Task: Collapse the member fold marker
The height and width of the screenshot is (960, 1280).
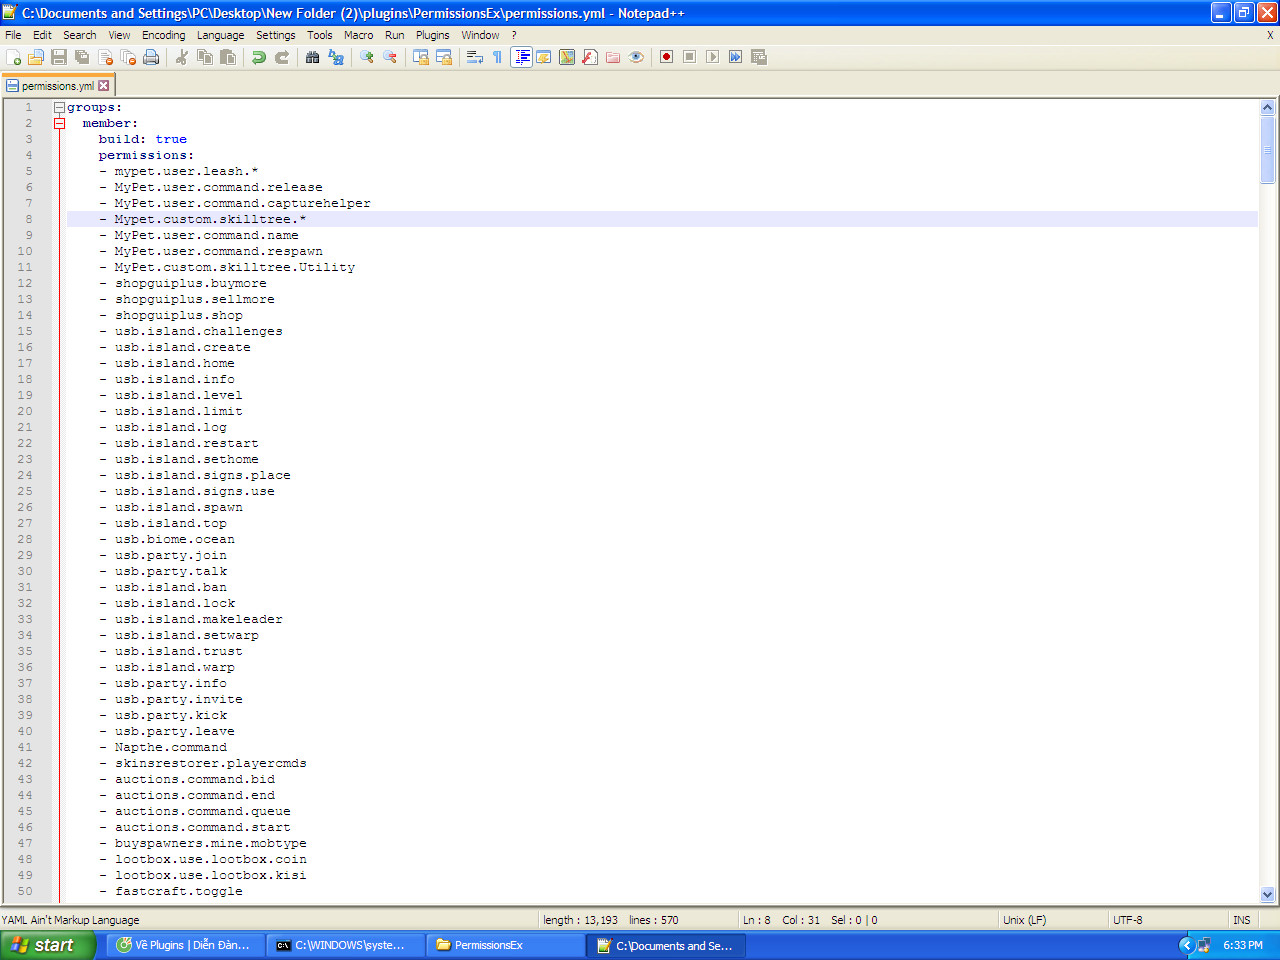Action: click(x=59, y=123)
